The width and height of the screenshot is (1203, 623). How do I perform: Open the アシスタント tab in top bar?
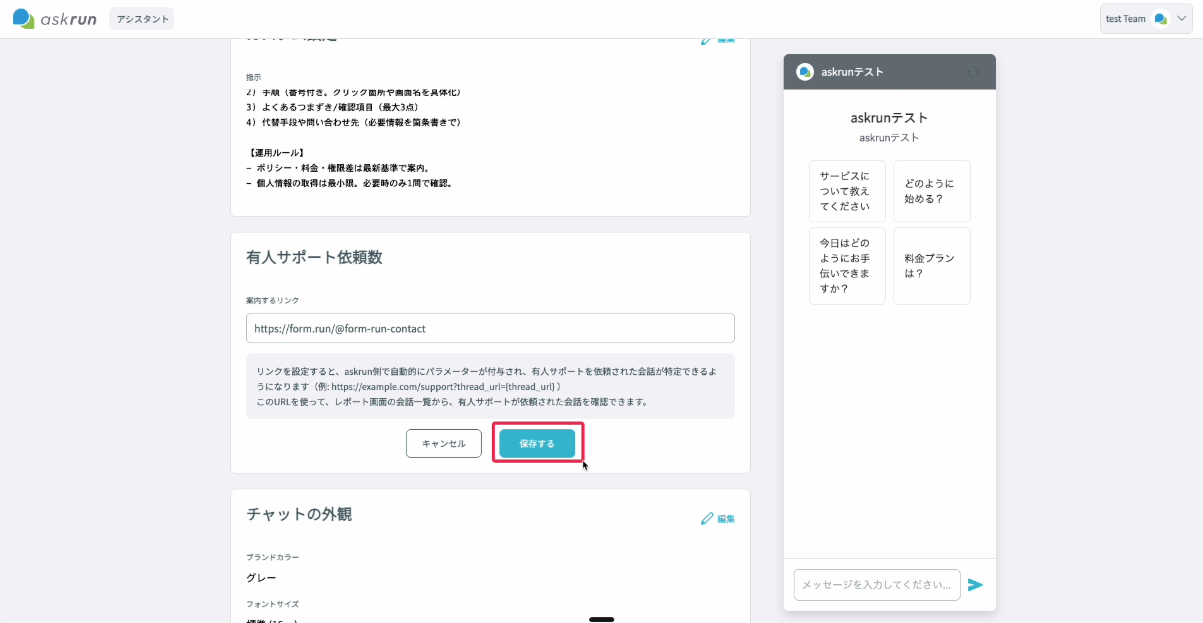click(141, 19)
